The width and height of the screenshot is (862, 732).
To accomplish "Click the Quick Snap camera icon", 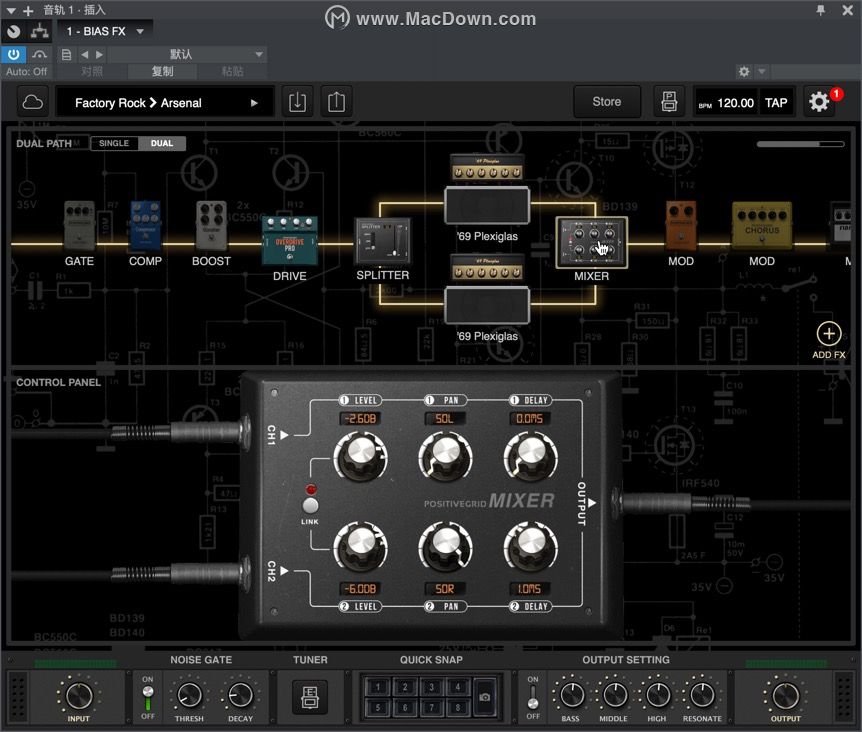I will pyautogui.click(x=484, y=697).
